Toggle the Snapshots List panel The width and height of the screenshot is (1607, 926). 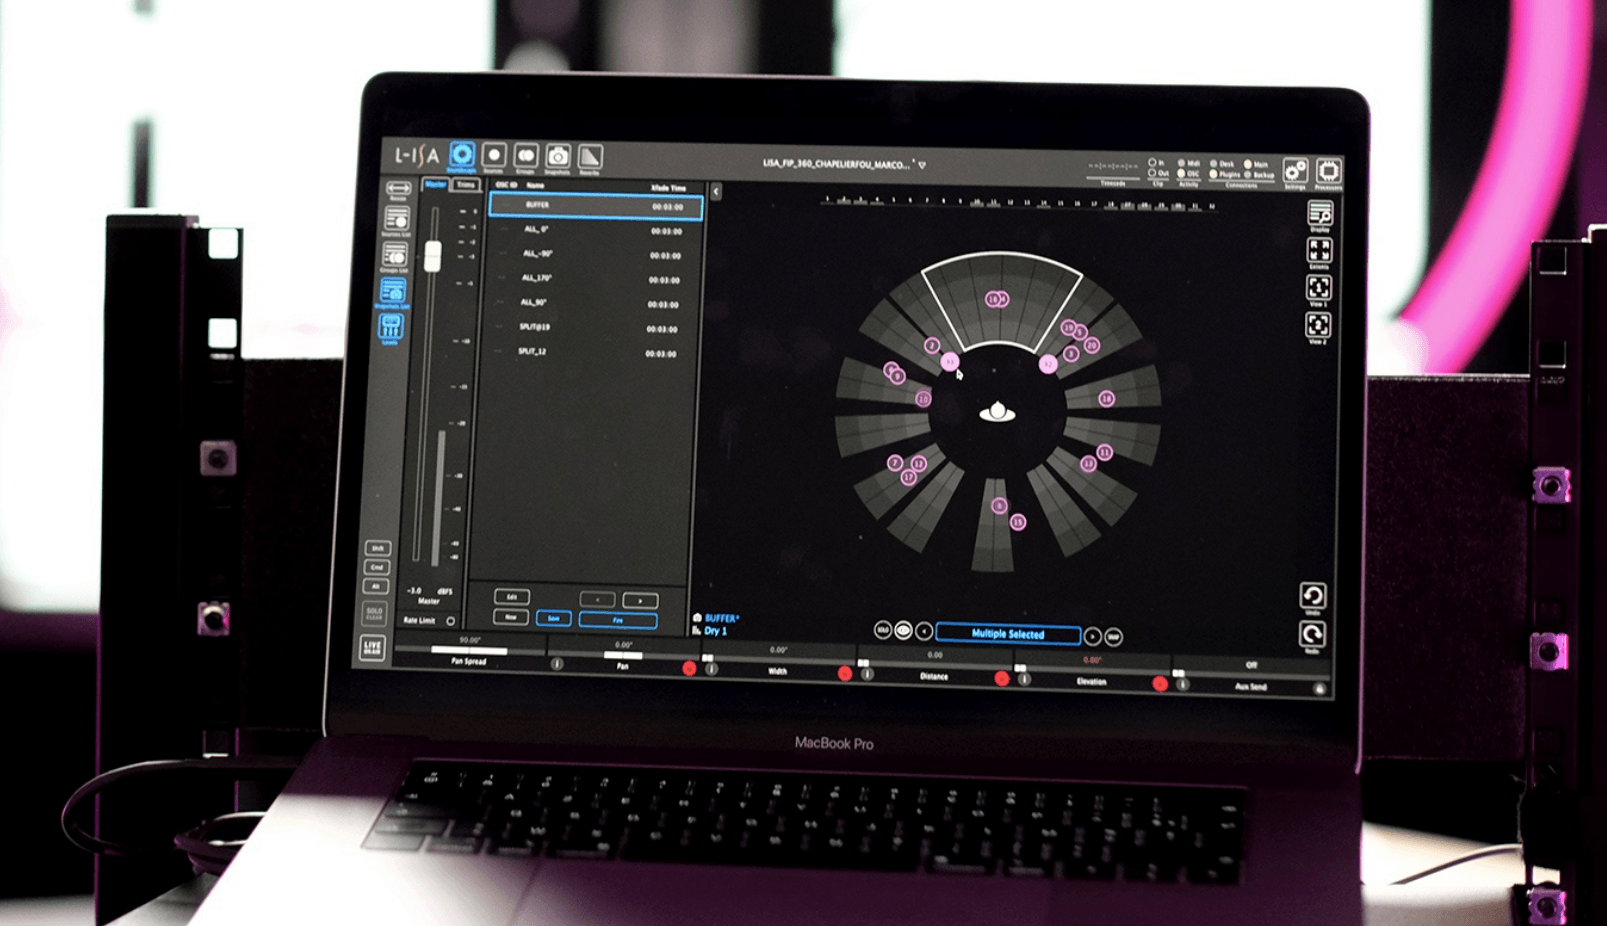[x=392, y=291]
